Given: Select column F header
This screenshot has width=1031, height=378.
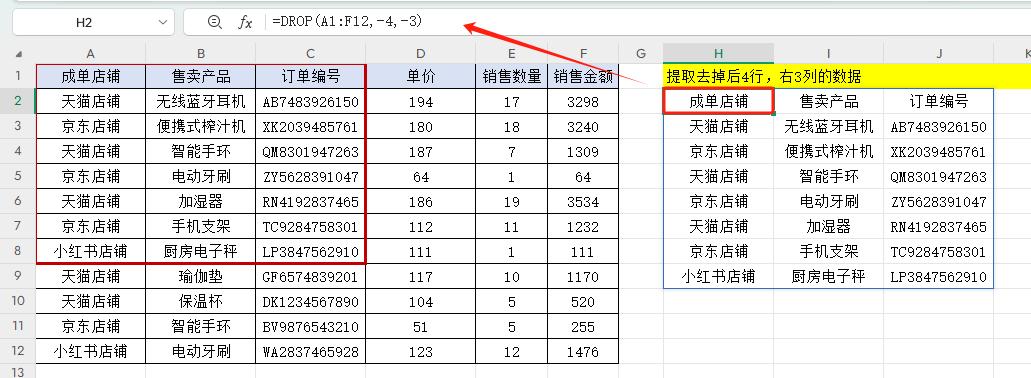Looking at the screenshot, I should pos(583,54).
